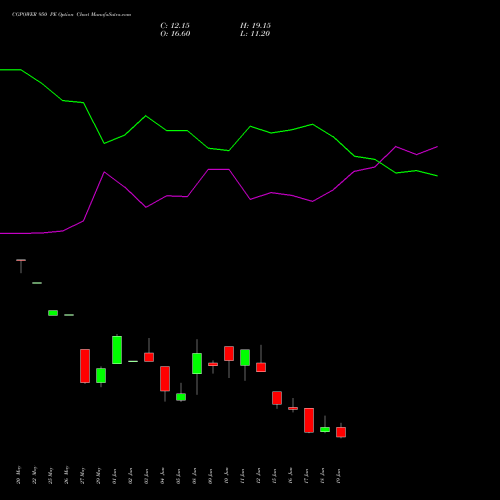Click the 01 Jun date label
Image resolution: width=500 pixels, height=500 pixels.
pos(114,476)
